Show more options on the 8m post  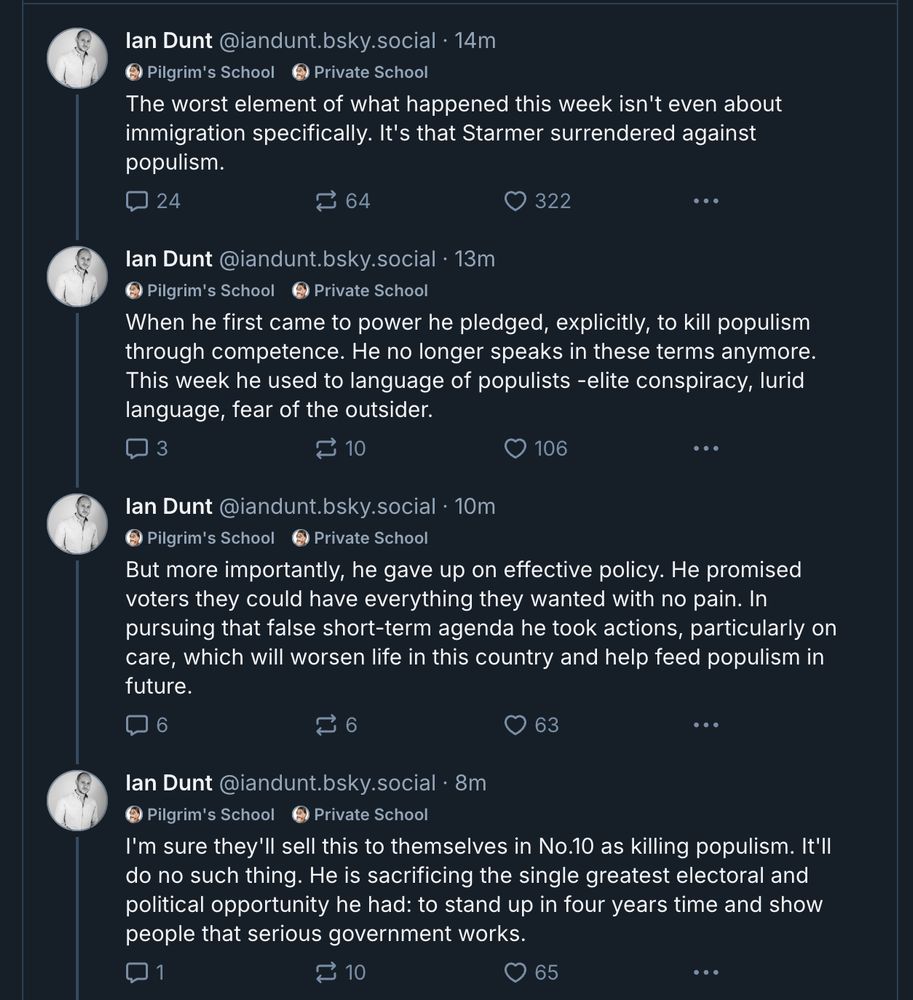click(706, 972)
